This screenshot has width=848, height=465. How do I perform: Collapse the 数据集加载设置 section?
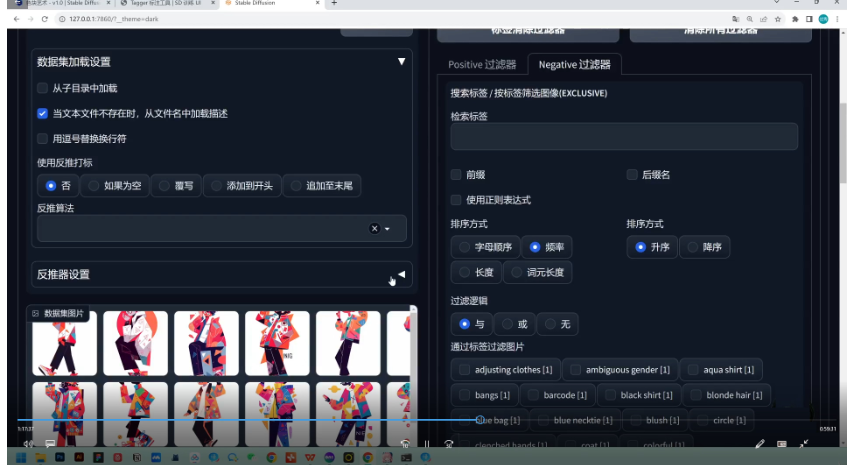coord(401,62)
